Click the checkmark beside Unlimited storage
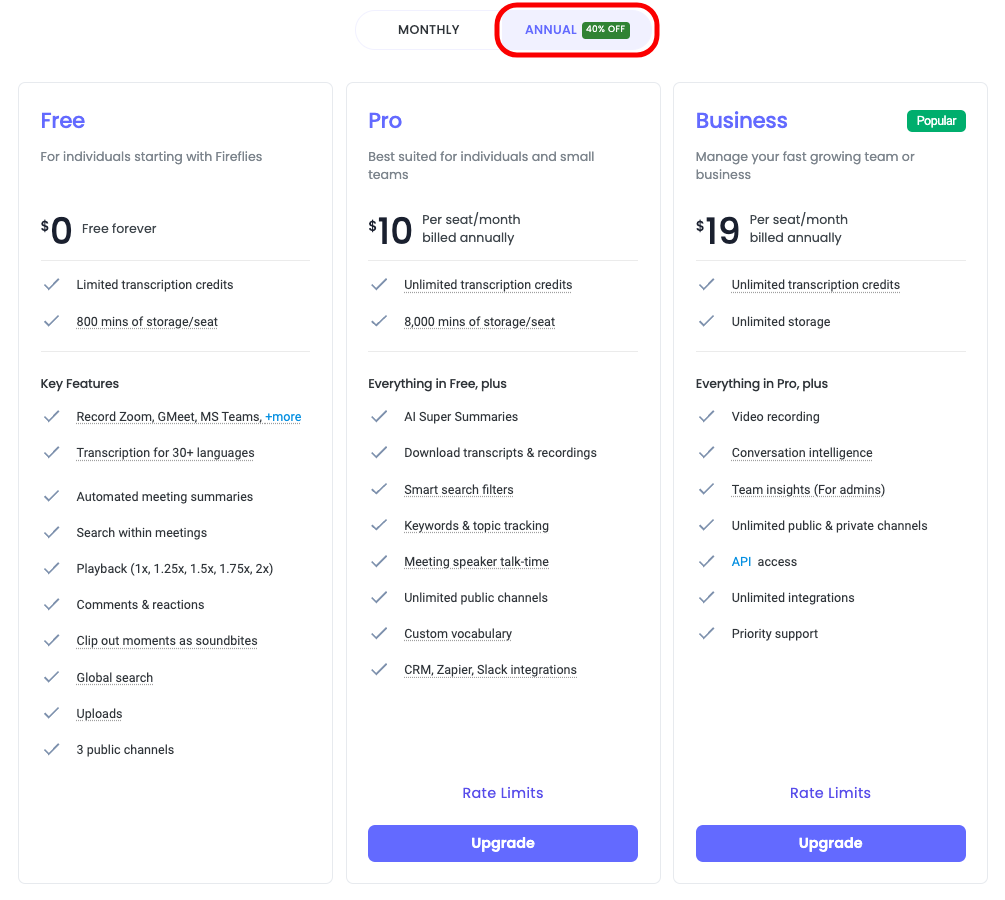 (x=707, y=321)
